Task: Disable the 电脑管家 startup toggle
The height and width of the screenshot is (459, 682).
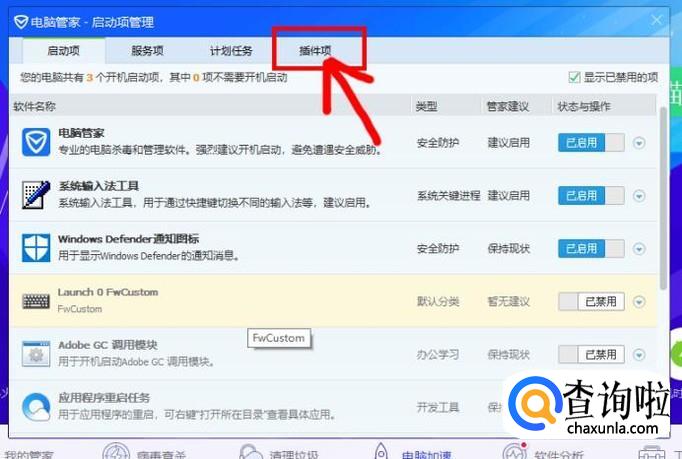Action: click(591, 143)
